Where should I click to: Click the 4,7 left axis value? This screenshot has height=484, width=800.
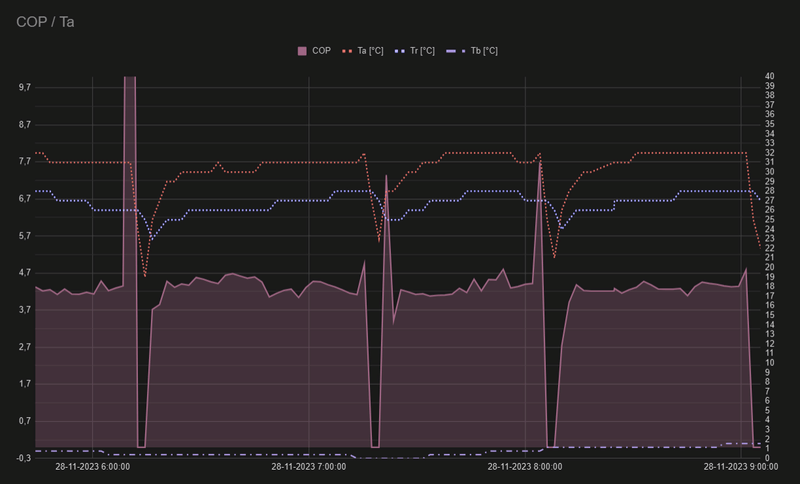pyautogui.click(x=24, y=273)
